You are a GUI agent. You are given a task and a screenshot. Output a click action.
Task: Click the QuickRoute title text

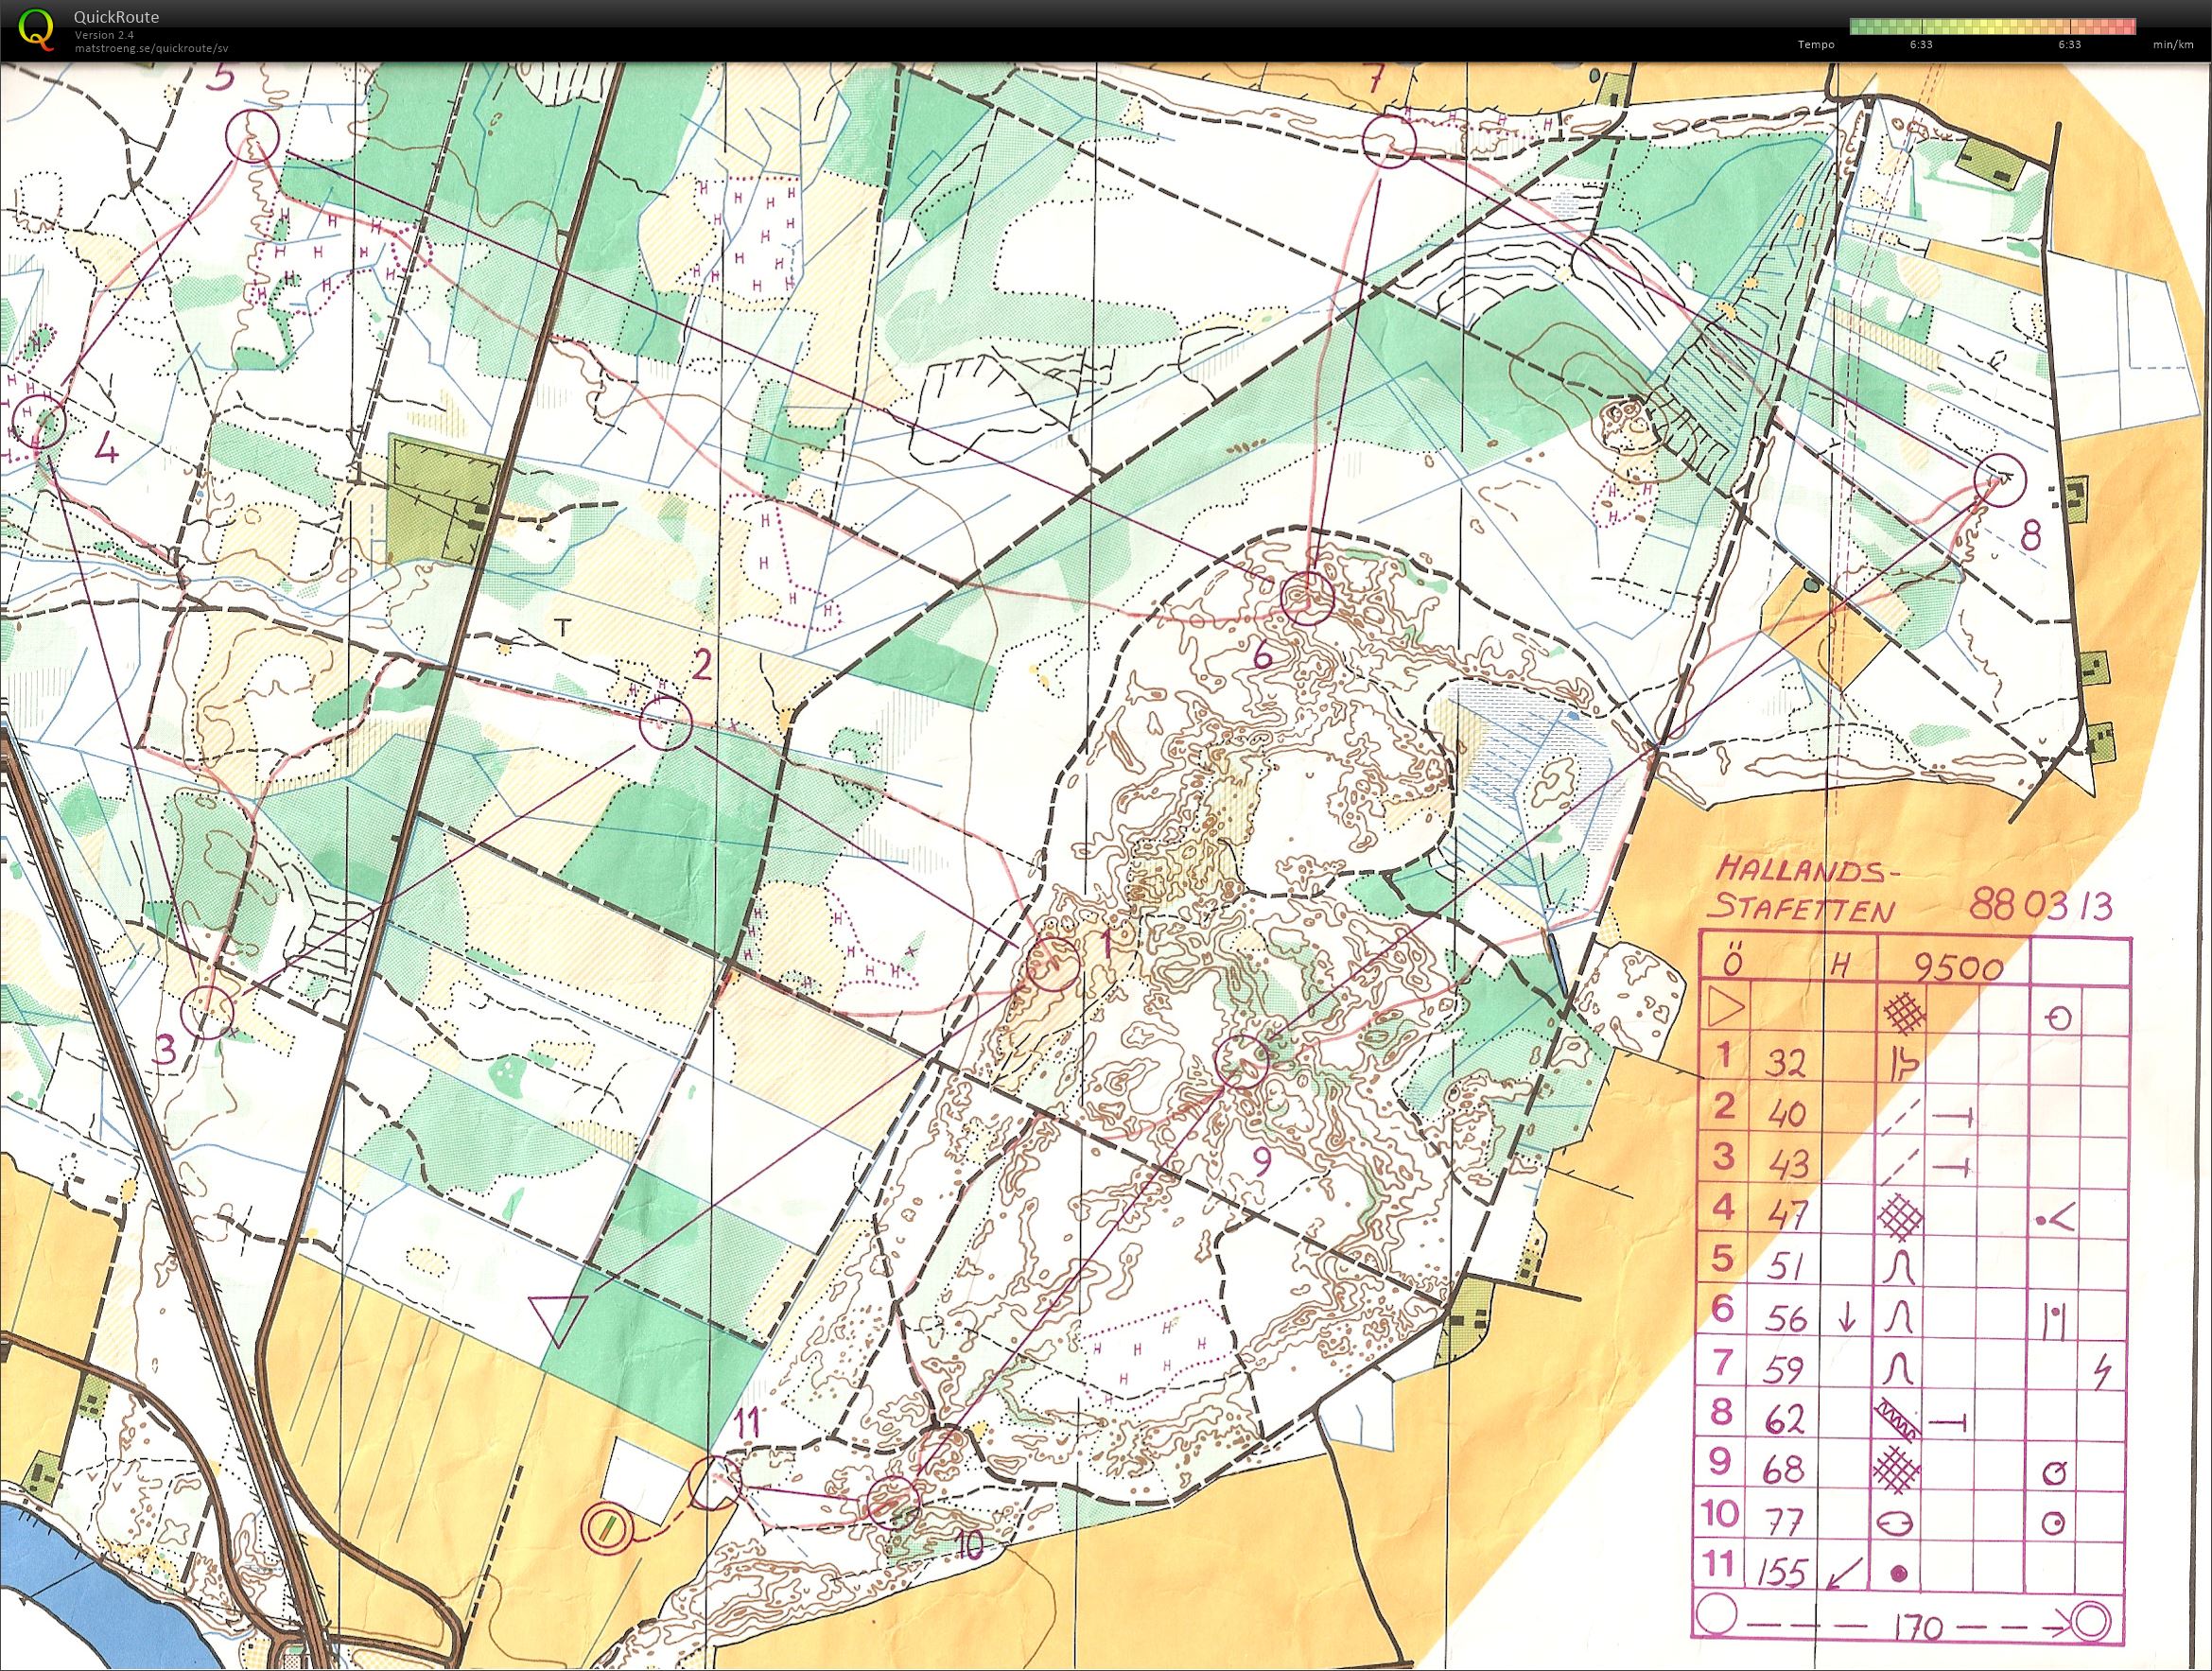(x=116, y=17)
